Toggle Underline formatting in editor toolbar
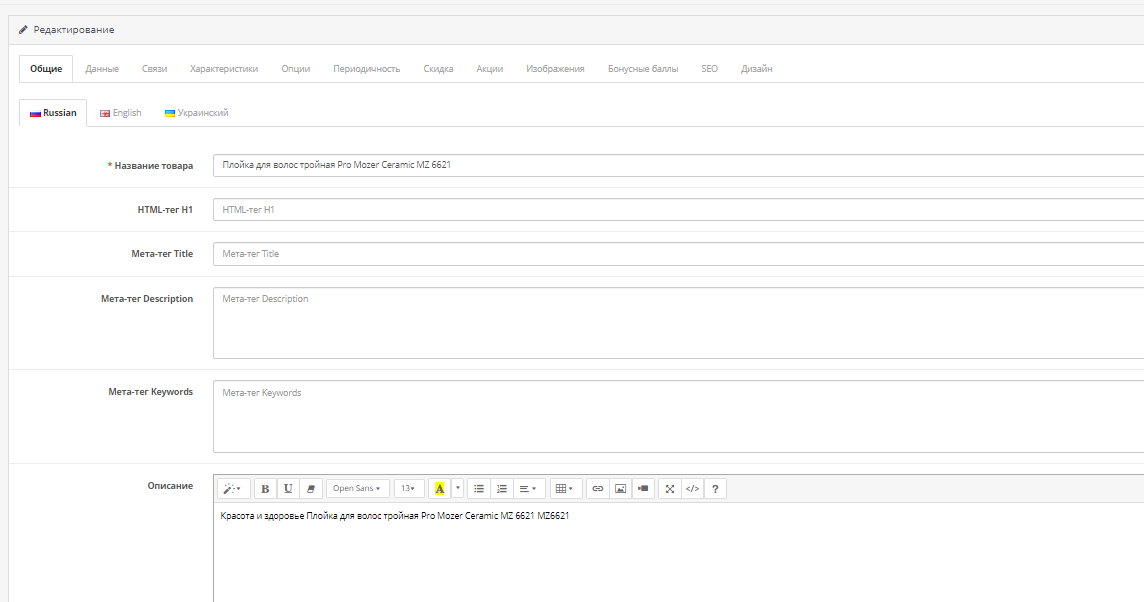The height and width of the screenshot is (602, 1144). coord(288,489)
